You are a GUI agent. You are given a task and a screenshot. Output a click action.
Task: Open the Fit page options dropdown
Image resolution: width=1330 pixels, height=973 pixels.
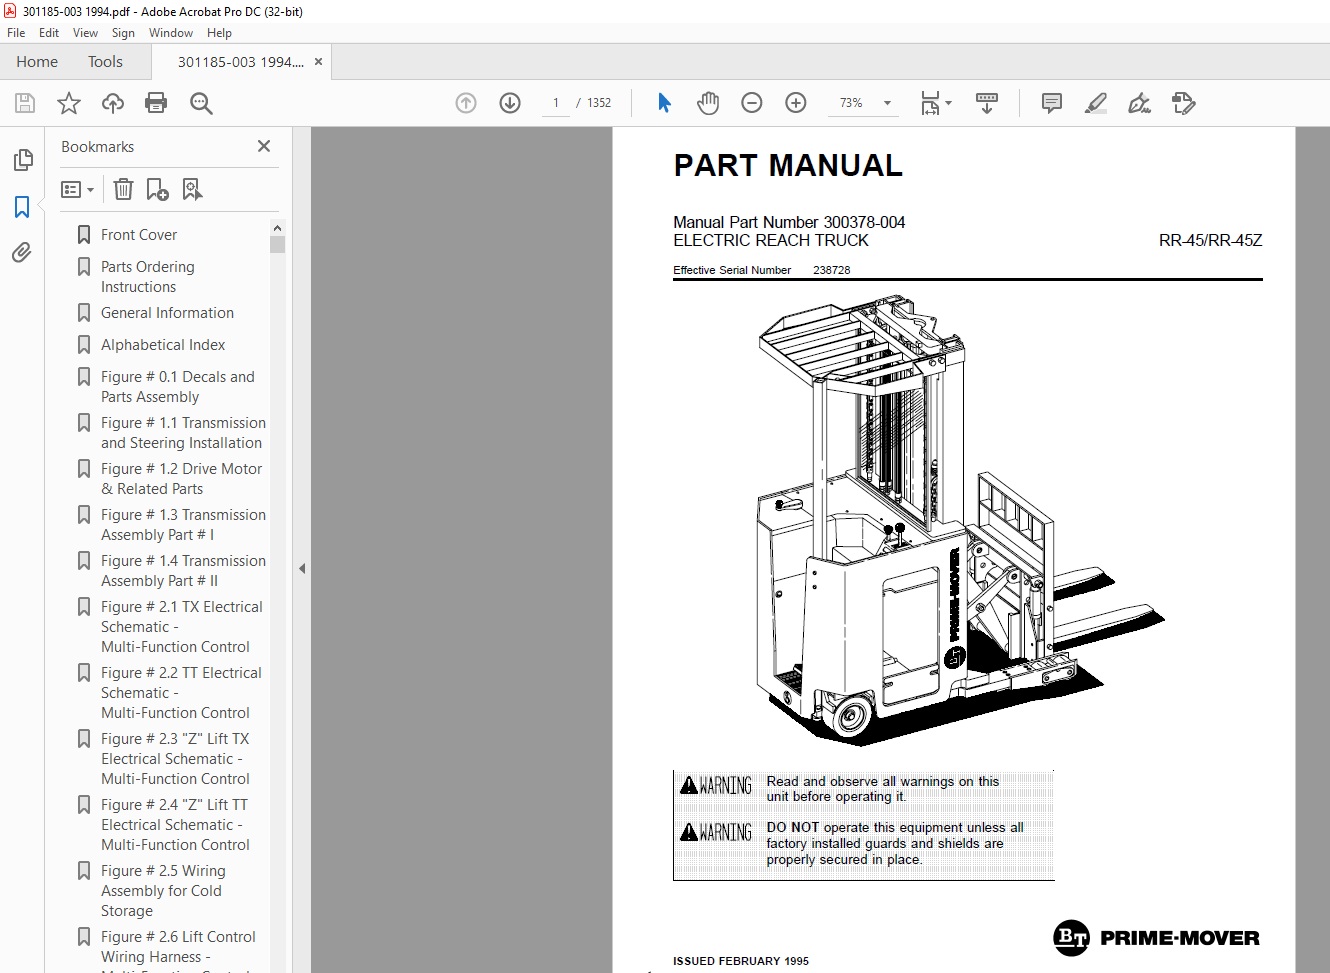[x=936, y=103]
